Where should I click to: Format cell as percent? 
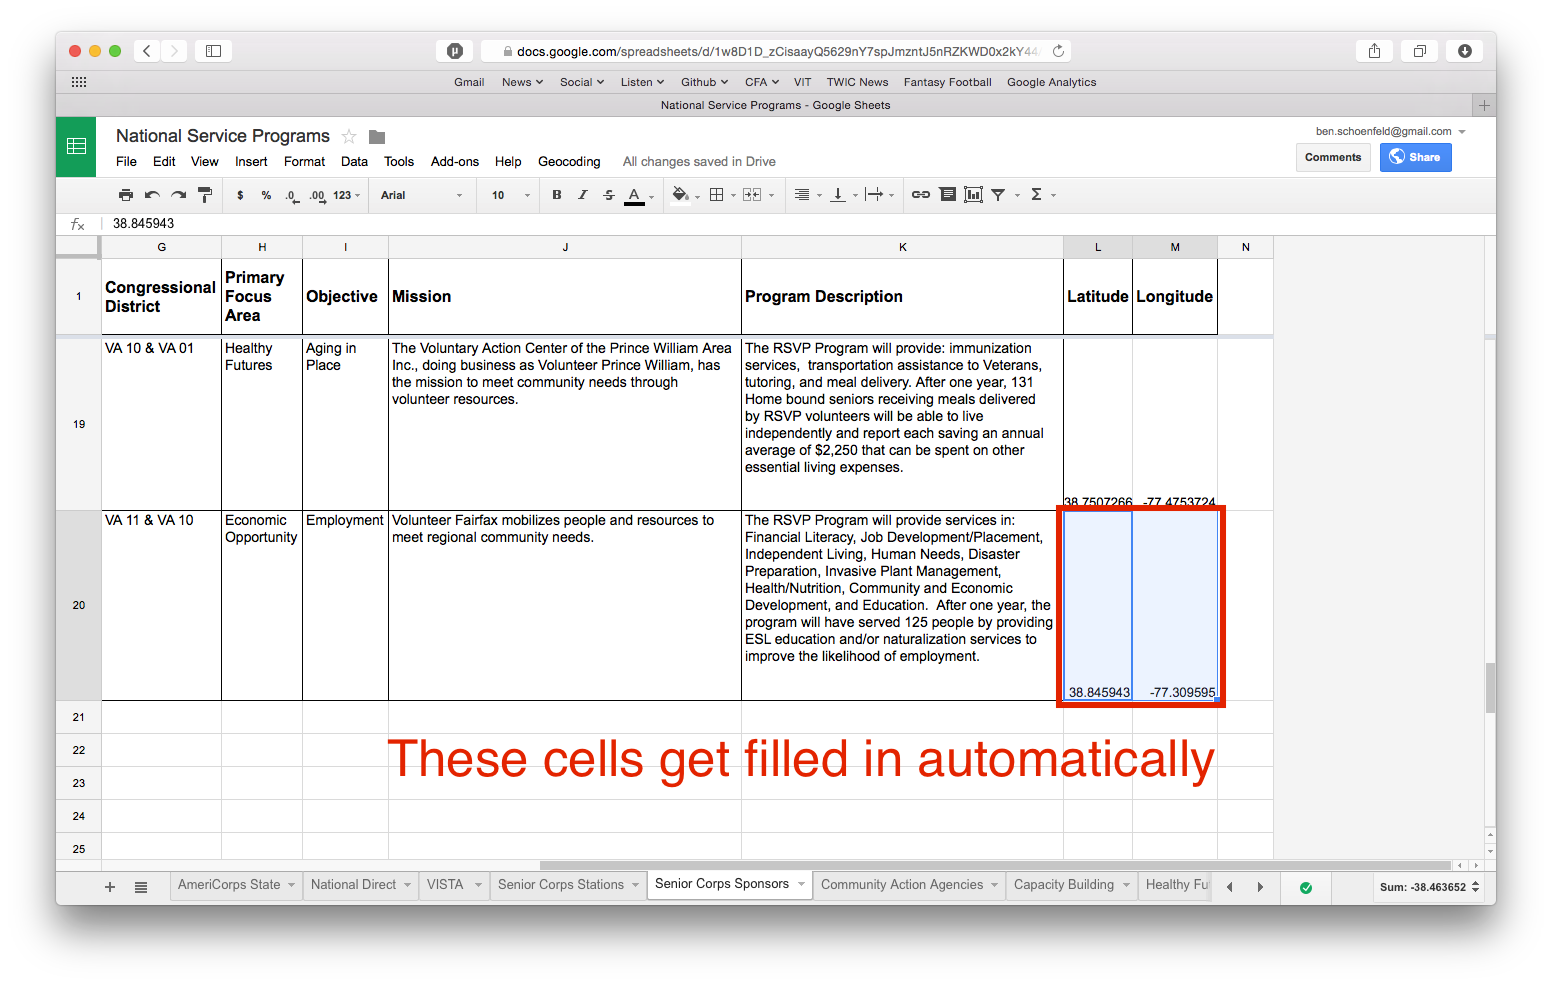[266, 195]
